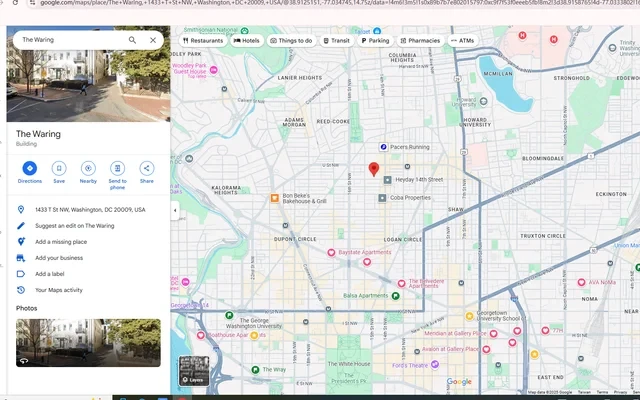Click the address location pin icon

[x=21, y=209]
